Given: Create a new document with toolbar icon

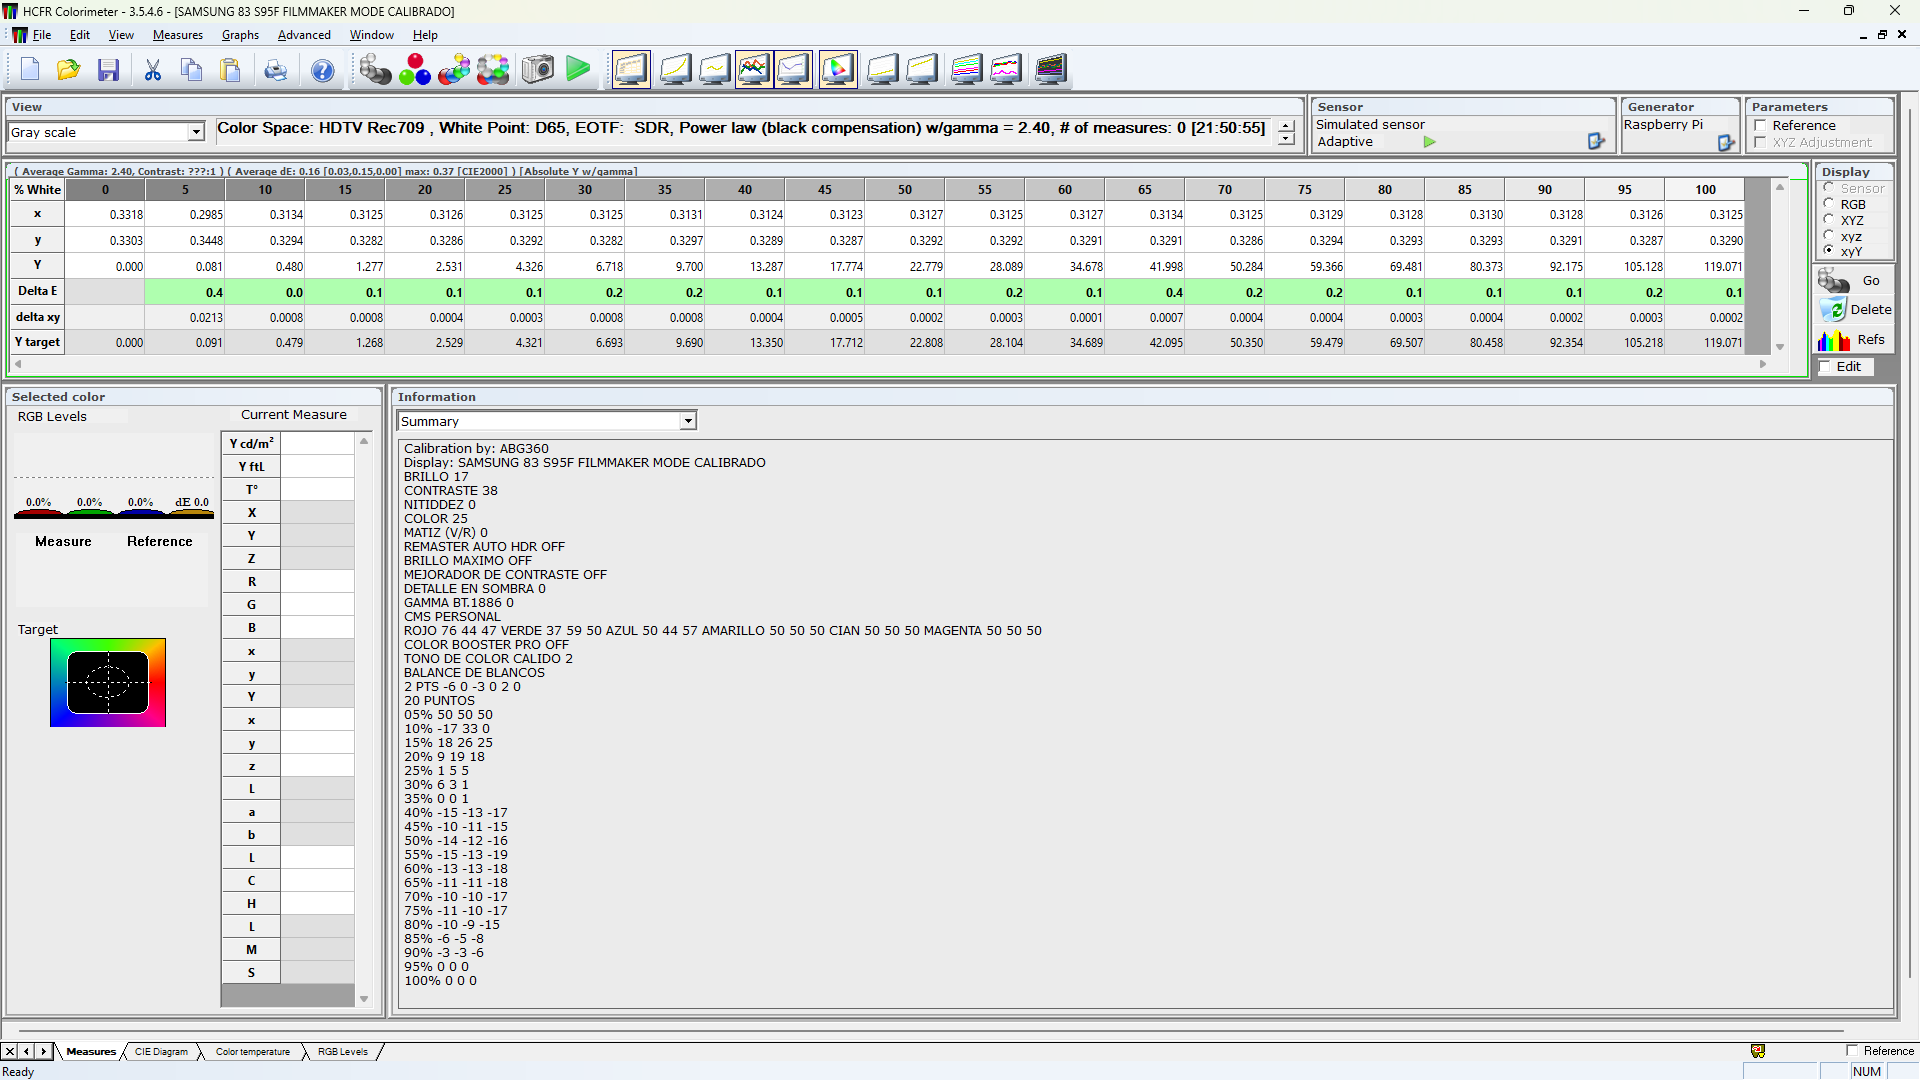Looking at the screenshot, I should click(30, 70).
